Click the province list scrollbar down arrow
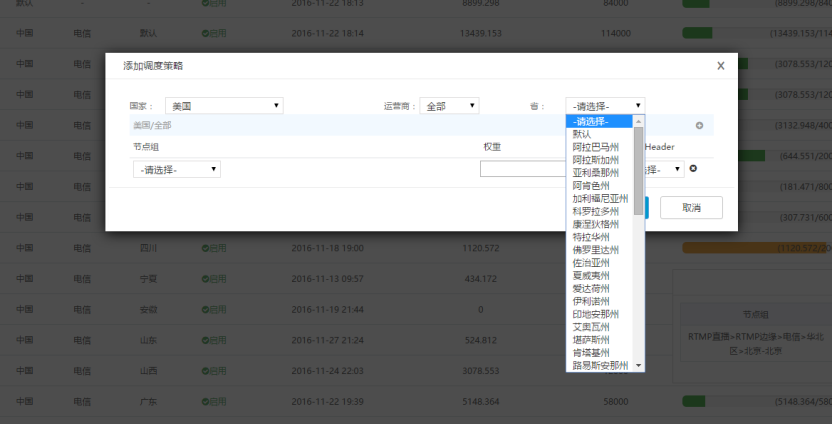The width and height of the screenshot is (832, 424). click(638, 366)
